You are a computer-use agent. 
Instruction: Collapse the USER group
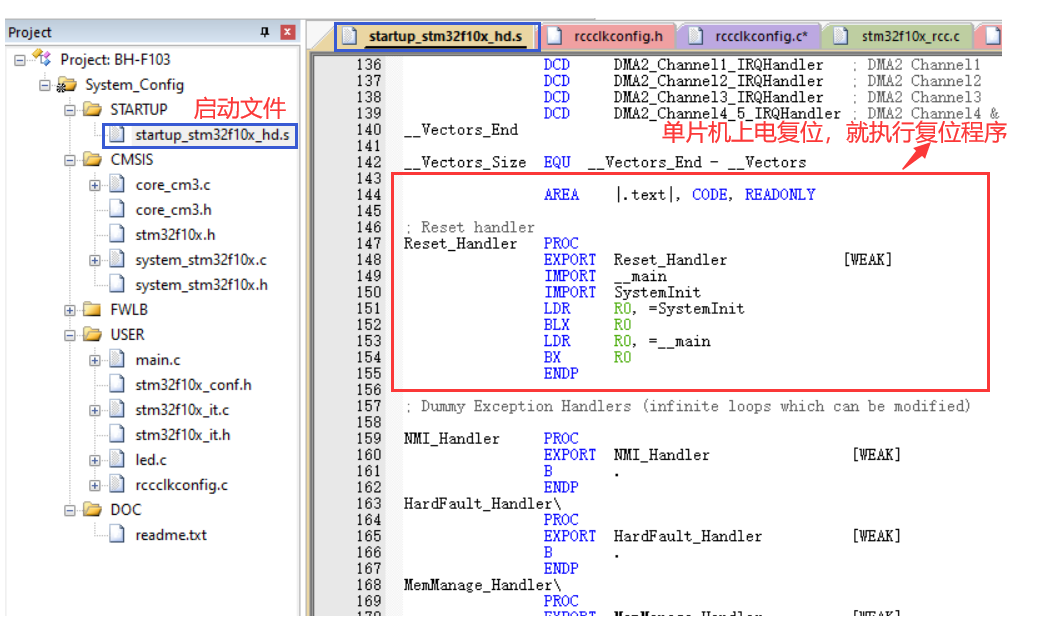click(x=67, y=334)
